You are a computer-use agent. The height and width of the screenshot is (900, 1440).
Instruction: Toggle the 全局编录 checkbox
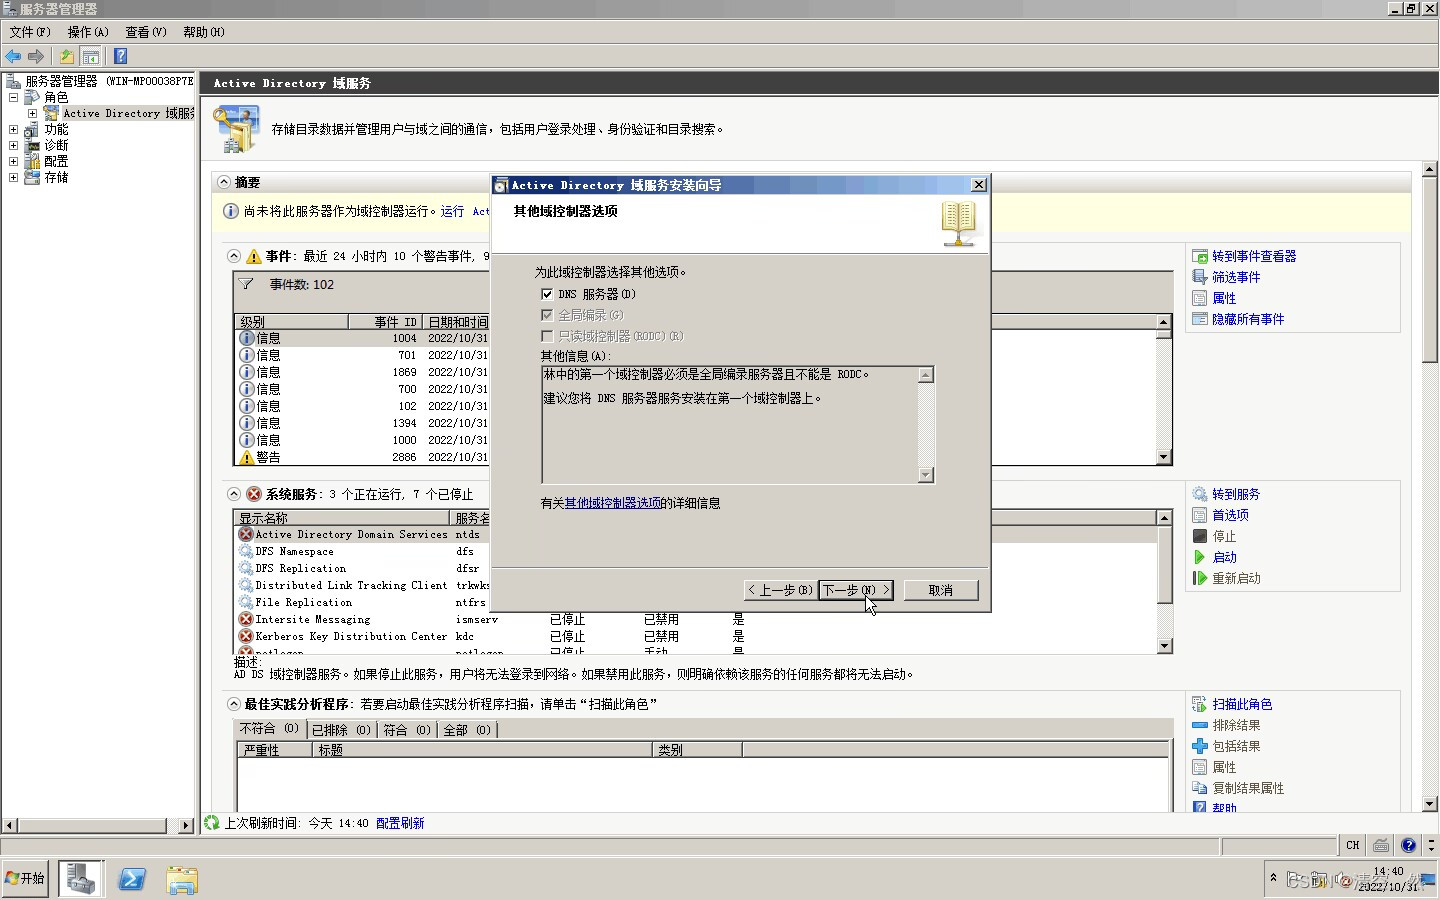tap(547, 315)
